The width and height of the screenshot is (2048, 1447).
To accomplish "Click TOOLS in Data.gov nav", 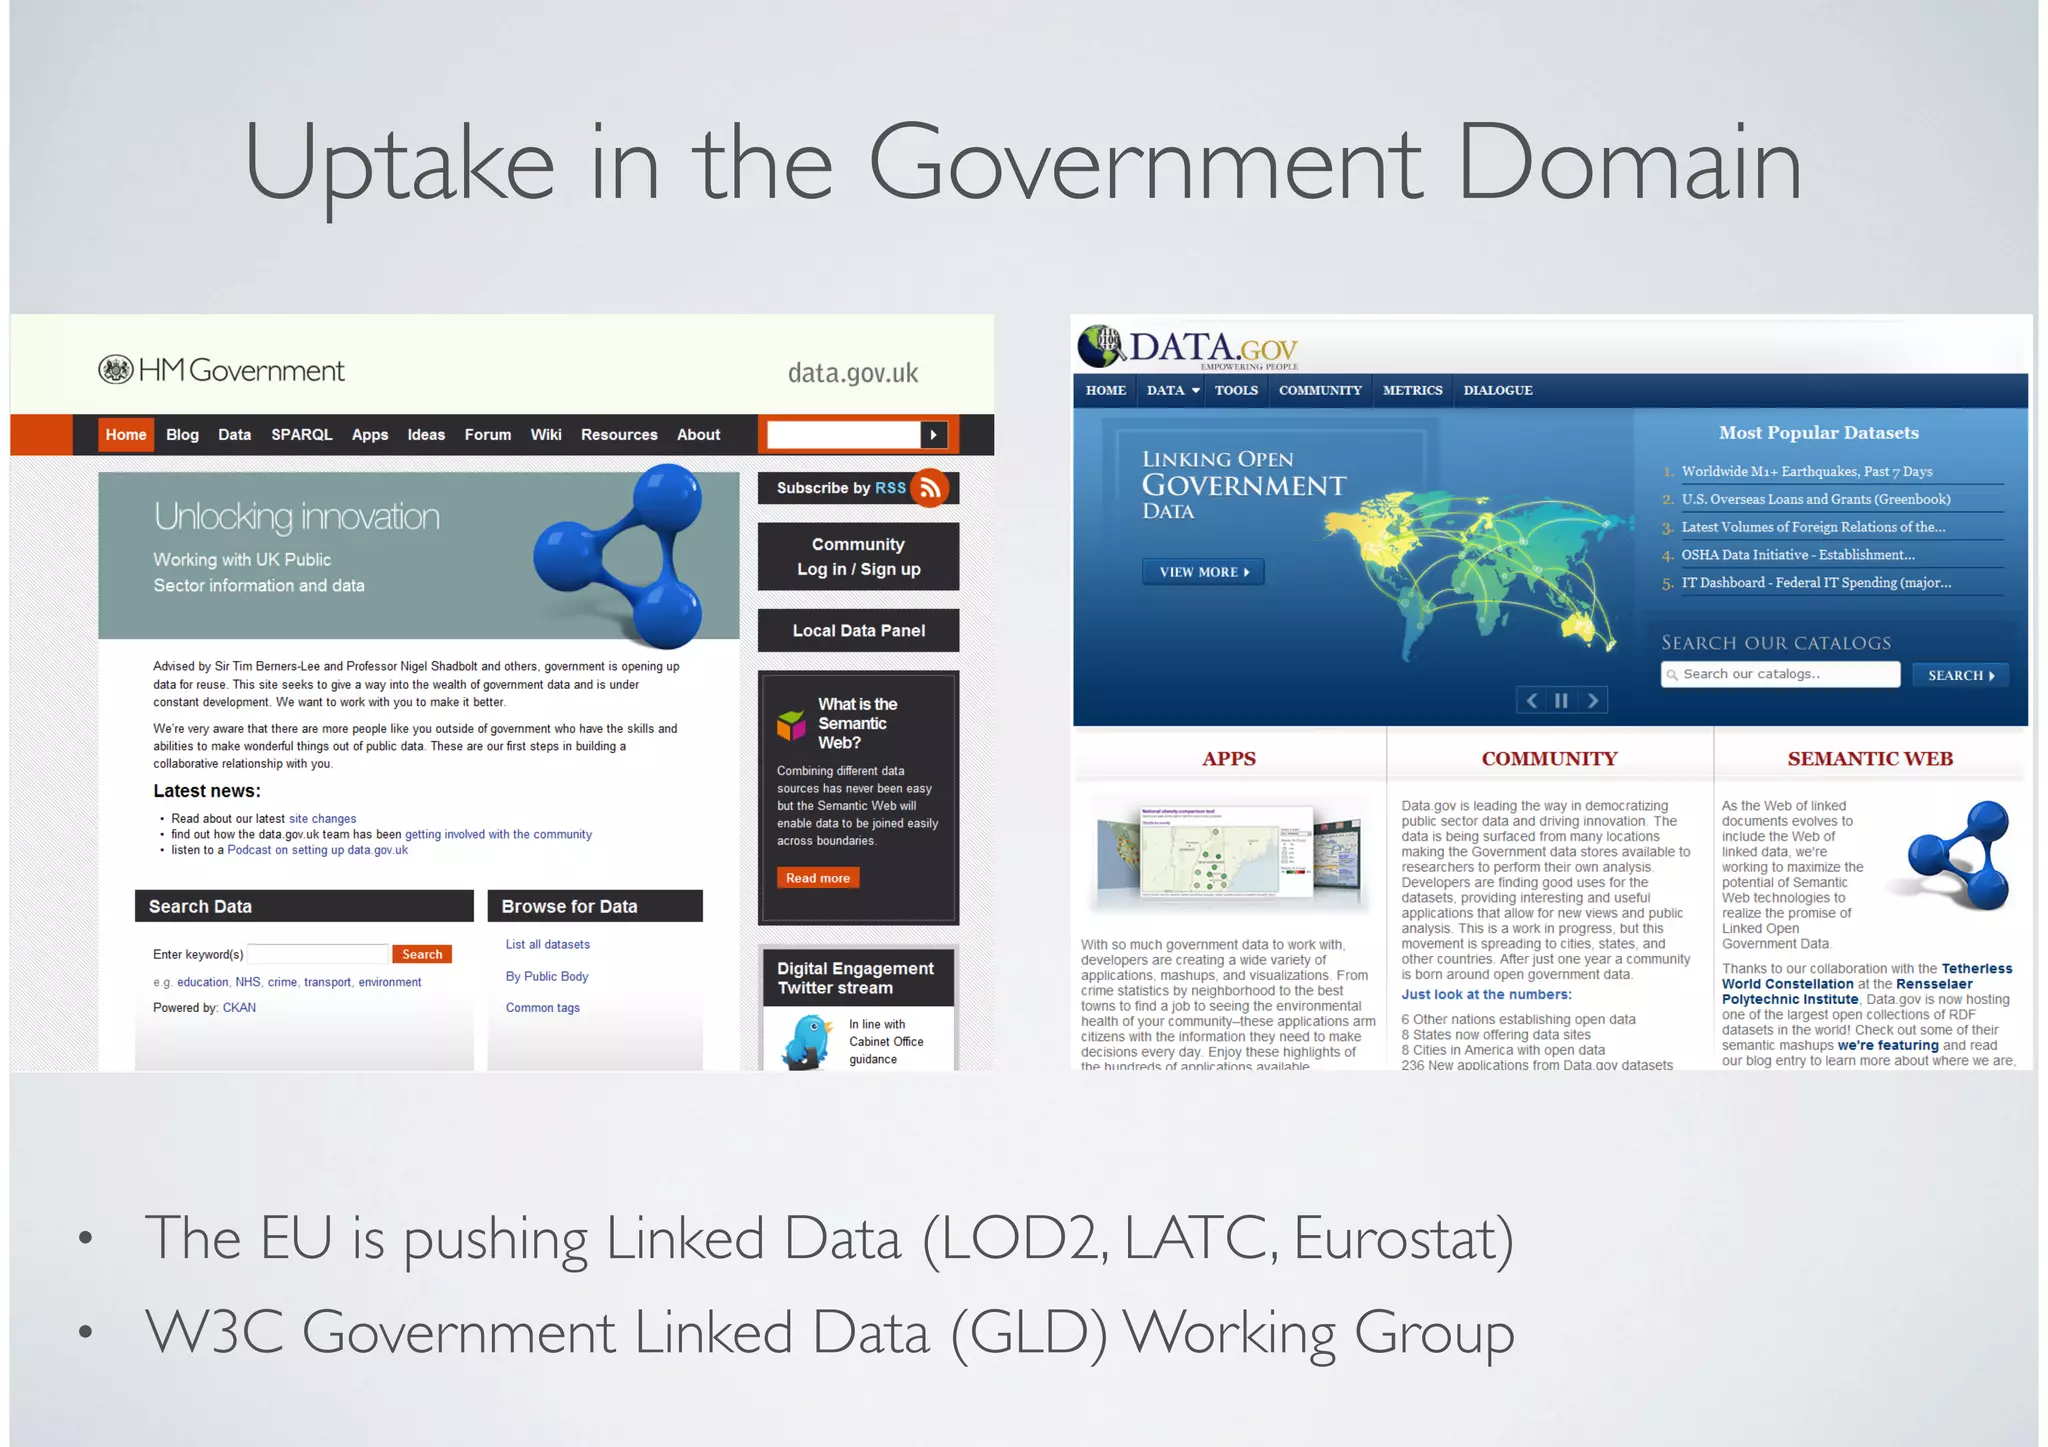I will [x=1236, y=391].
